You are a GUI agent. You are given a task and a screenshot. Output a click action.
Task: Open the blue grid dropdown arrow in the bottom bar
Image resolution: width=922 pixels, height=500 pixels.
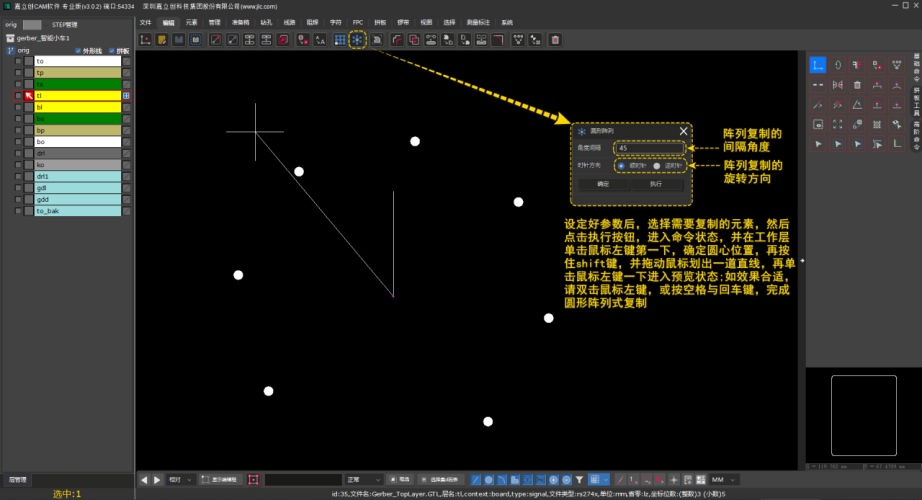pyautogui.click(x=606, y=480)
